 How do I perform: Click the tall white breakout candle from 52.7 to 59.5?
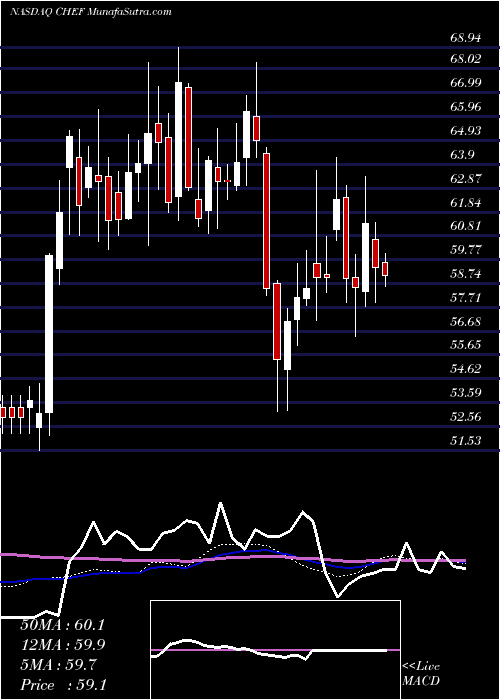pos(49,334)
